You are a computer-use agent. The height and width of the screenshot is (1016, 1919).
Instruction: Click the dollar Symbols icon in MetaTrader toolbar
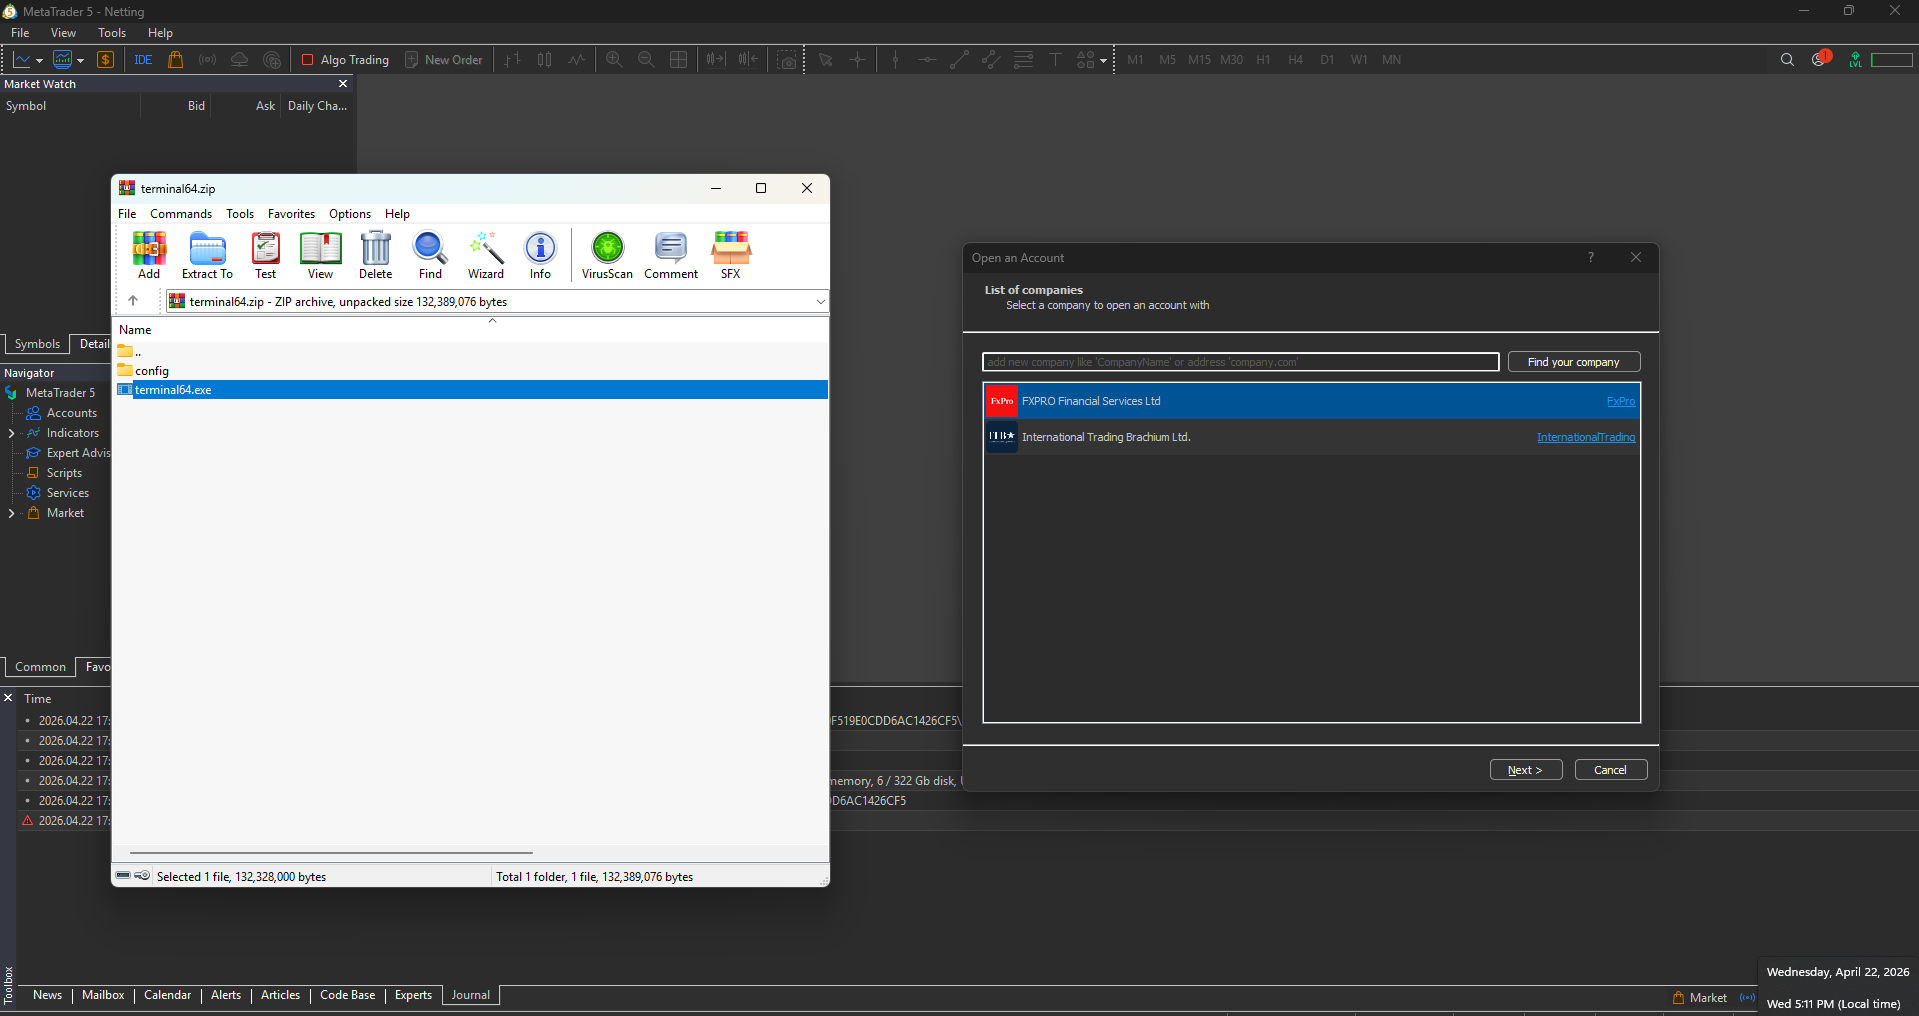[x=105, y=60]
